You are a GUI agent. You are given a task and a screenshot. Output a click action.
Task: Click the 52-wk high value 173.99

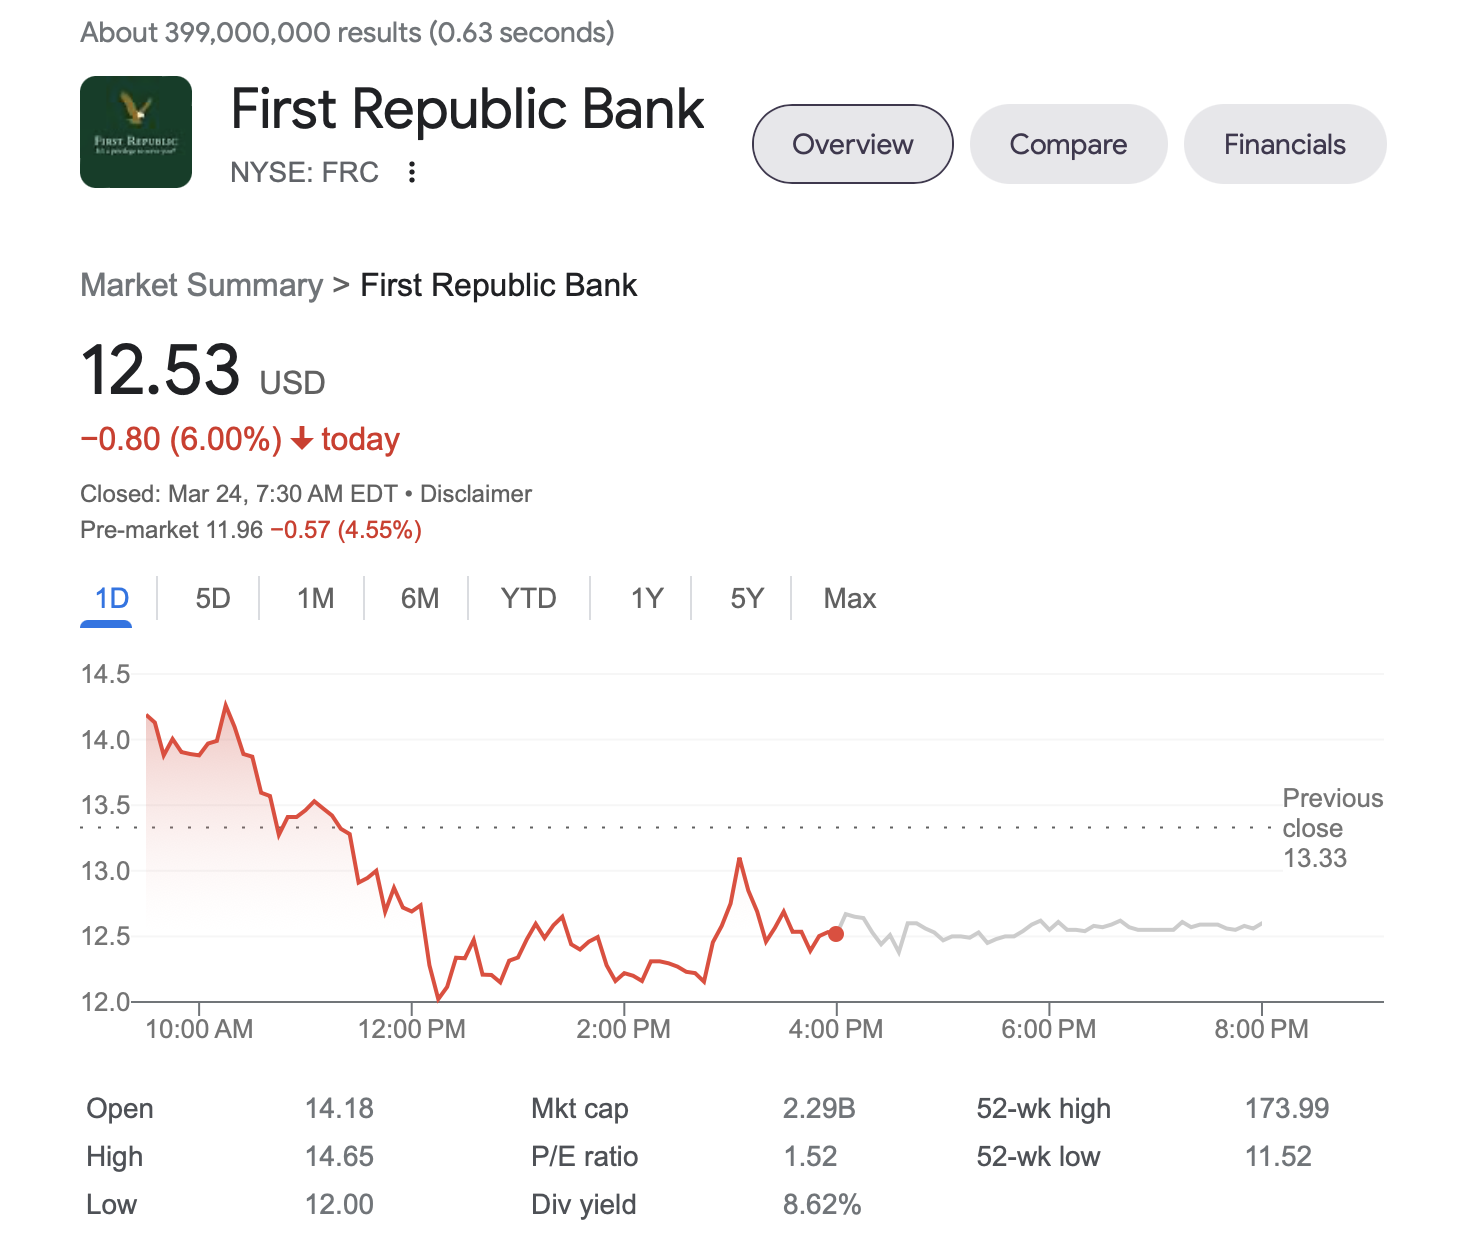[x=1287, y=1109]
